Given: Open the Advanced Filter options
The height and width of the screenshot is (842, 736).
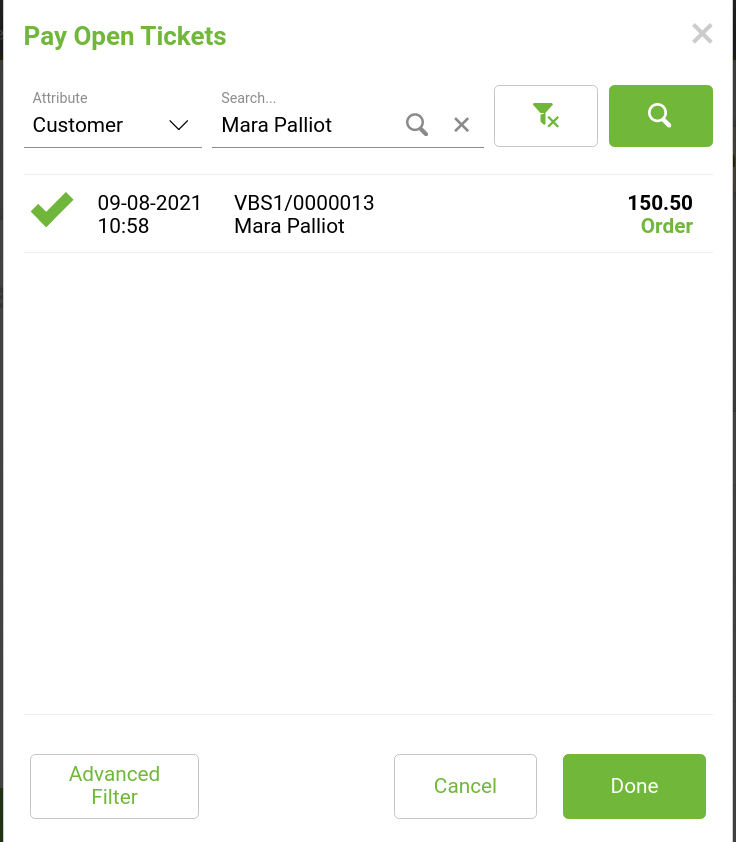Looking at the screenshot, I should (115, 786).
